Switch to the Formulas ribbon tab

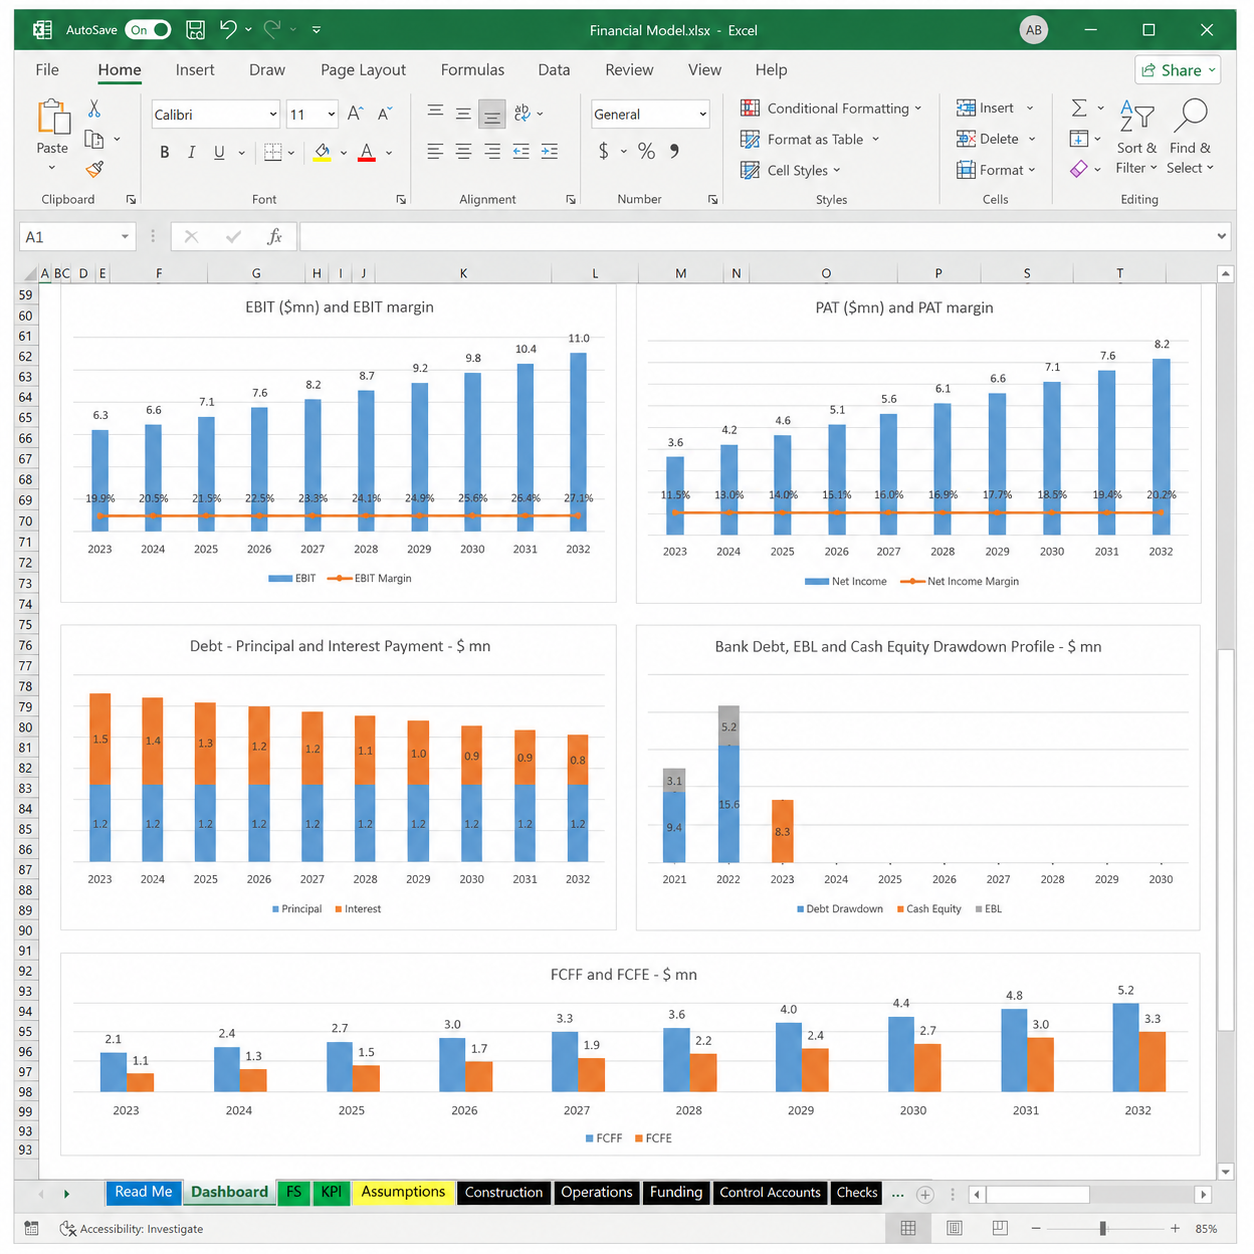click(x=472, y=70)
